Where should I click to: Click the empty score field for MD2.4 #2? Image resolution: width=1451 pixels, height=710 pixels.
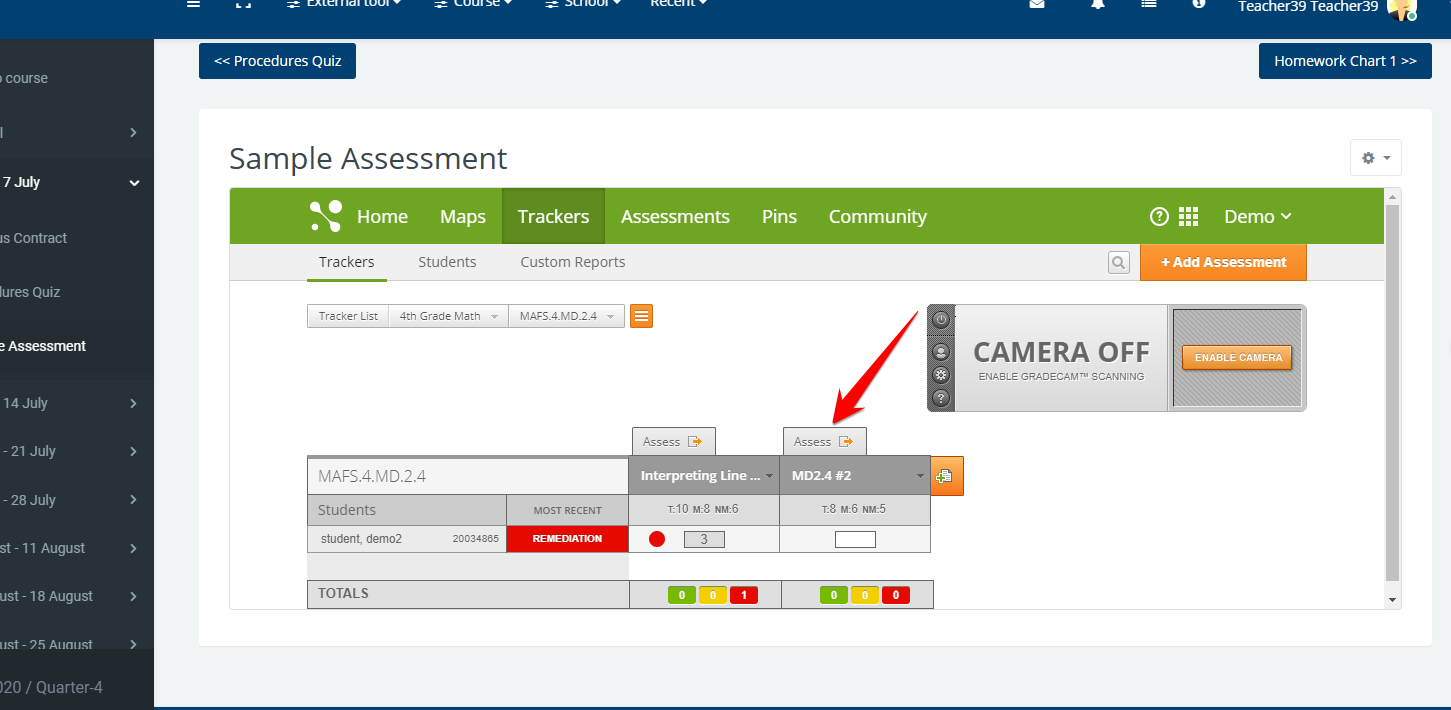pos(855,540)
